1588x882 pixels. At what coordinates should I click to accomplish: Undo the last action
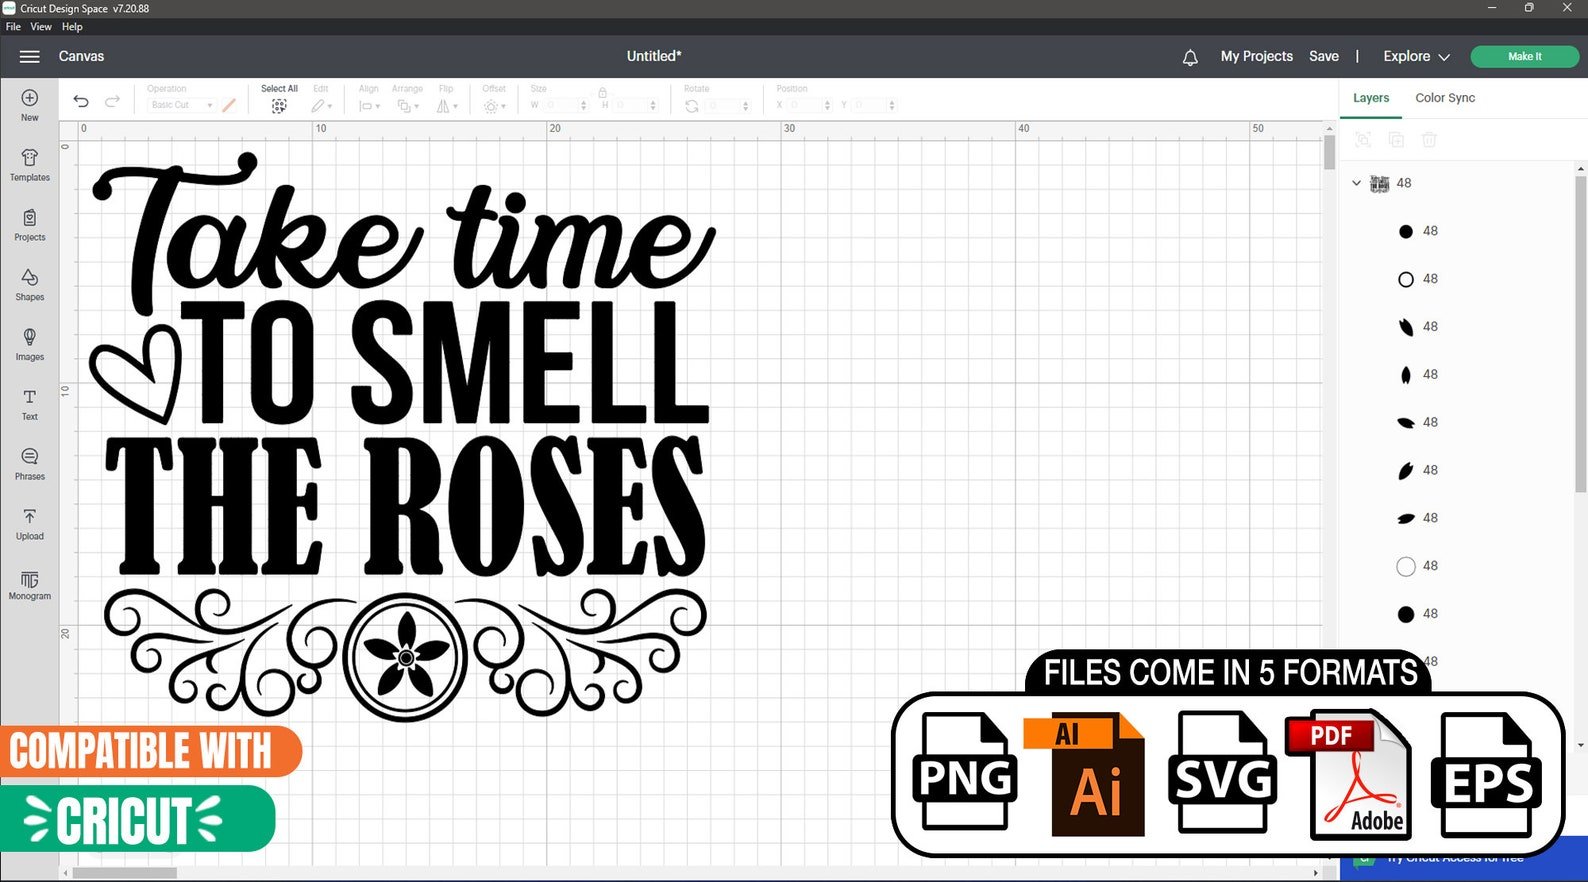(81, 102)
